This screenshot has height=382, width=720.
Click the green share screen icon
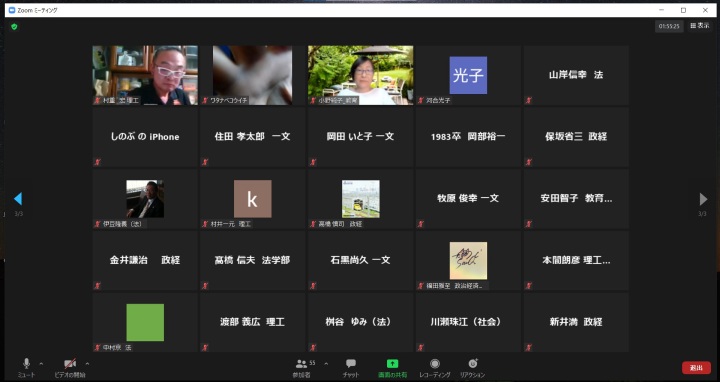(x=392, y=364)
